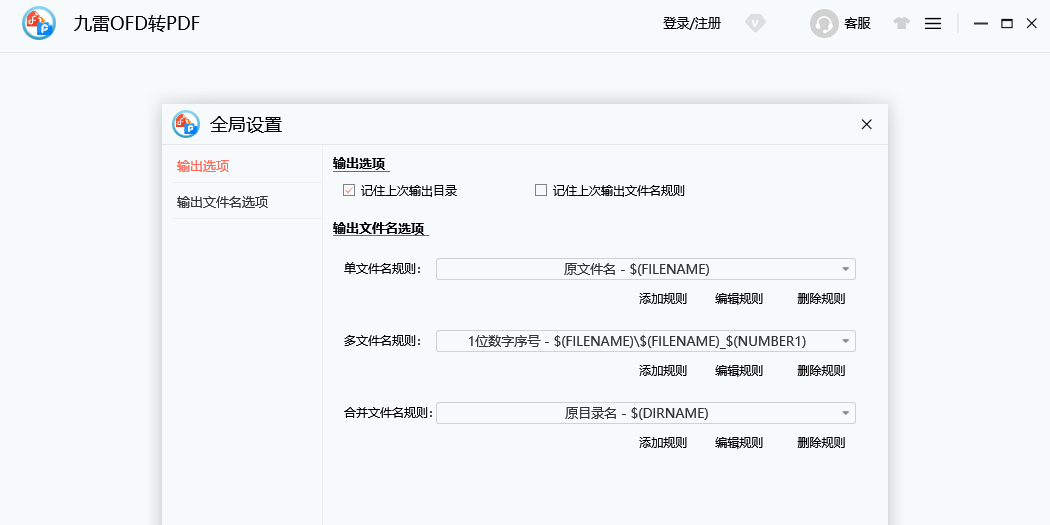Click the 九雷OFD转PDF app logo

39,24
